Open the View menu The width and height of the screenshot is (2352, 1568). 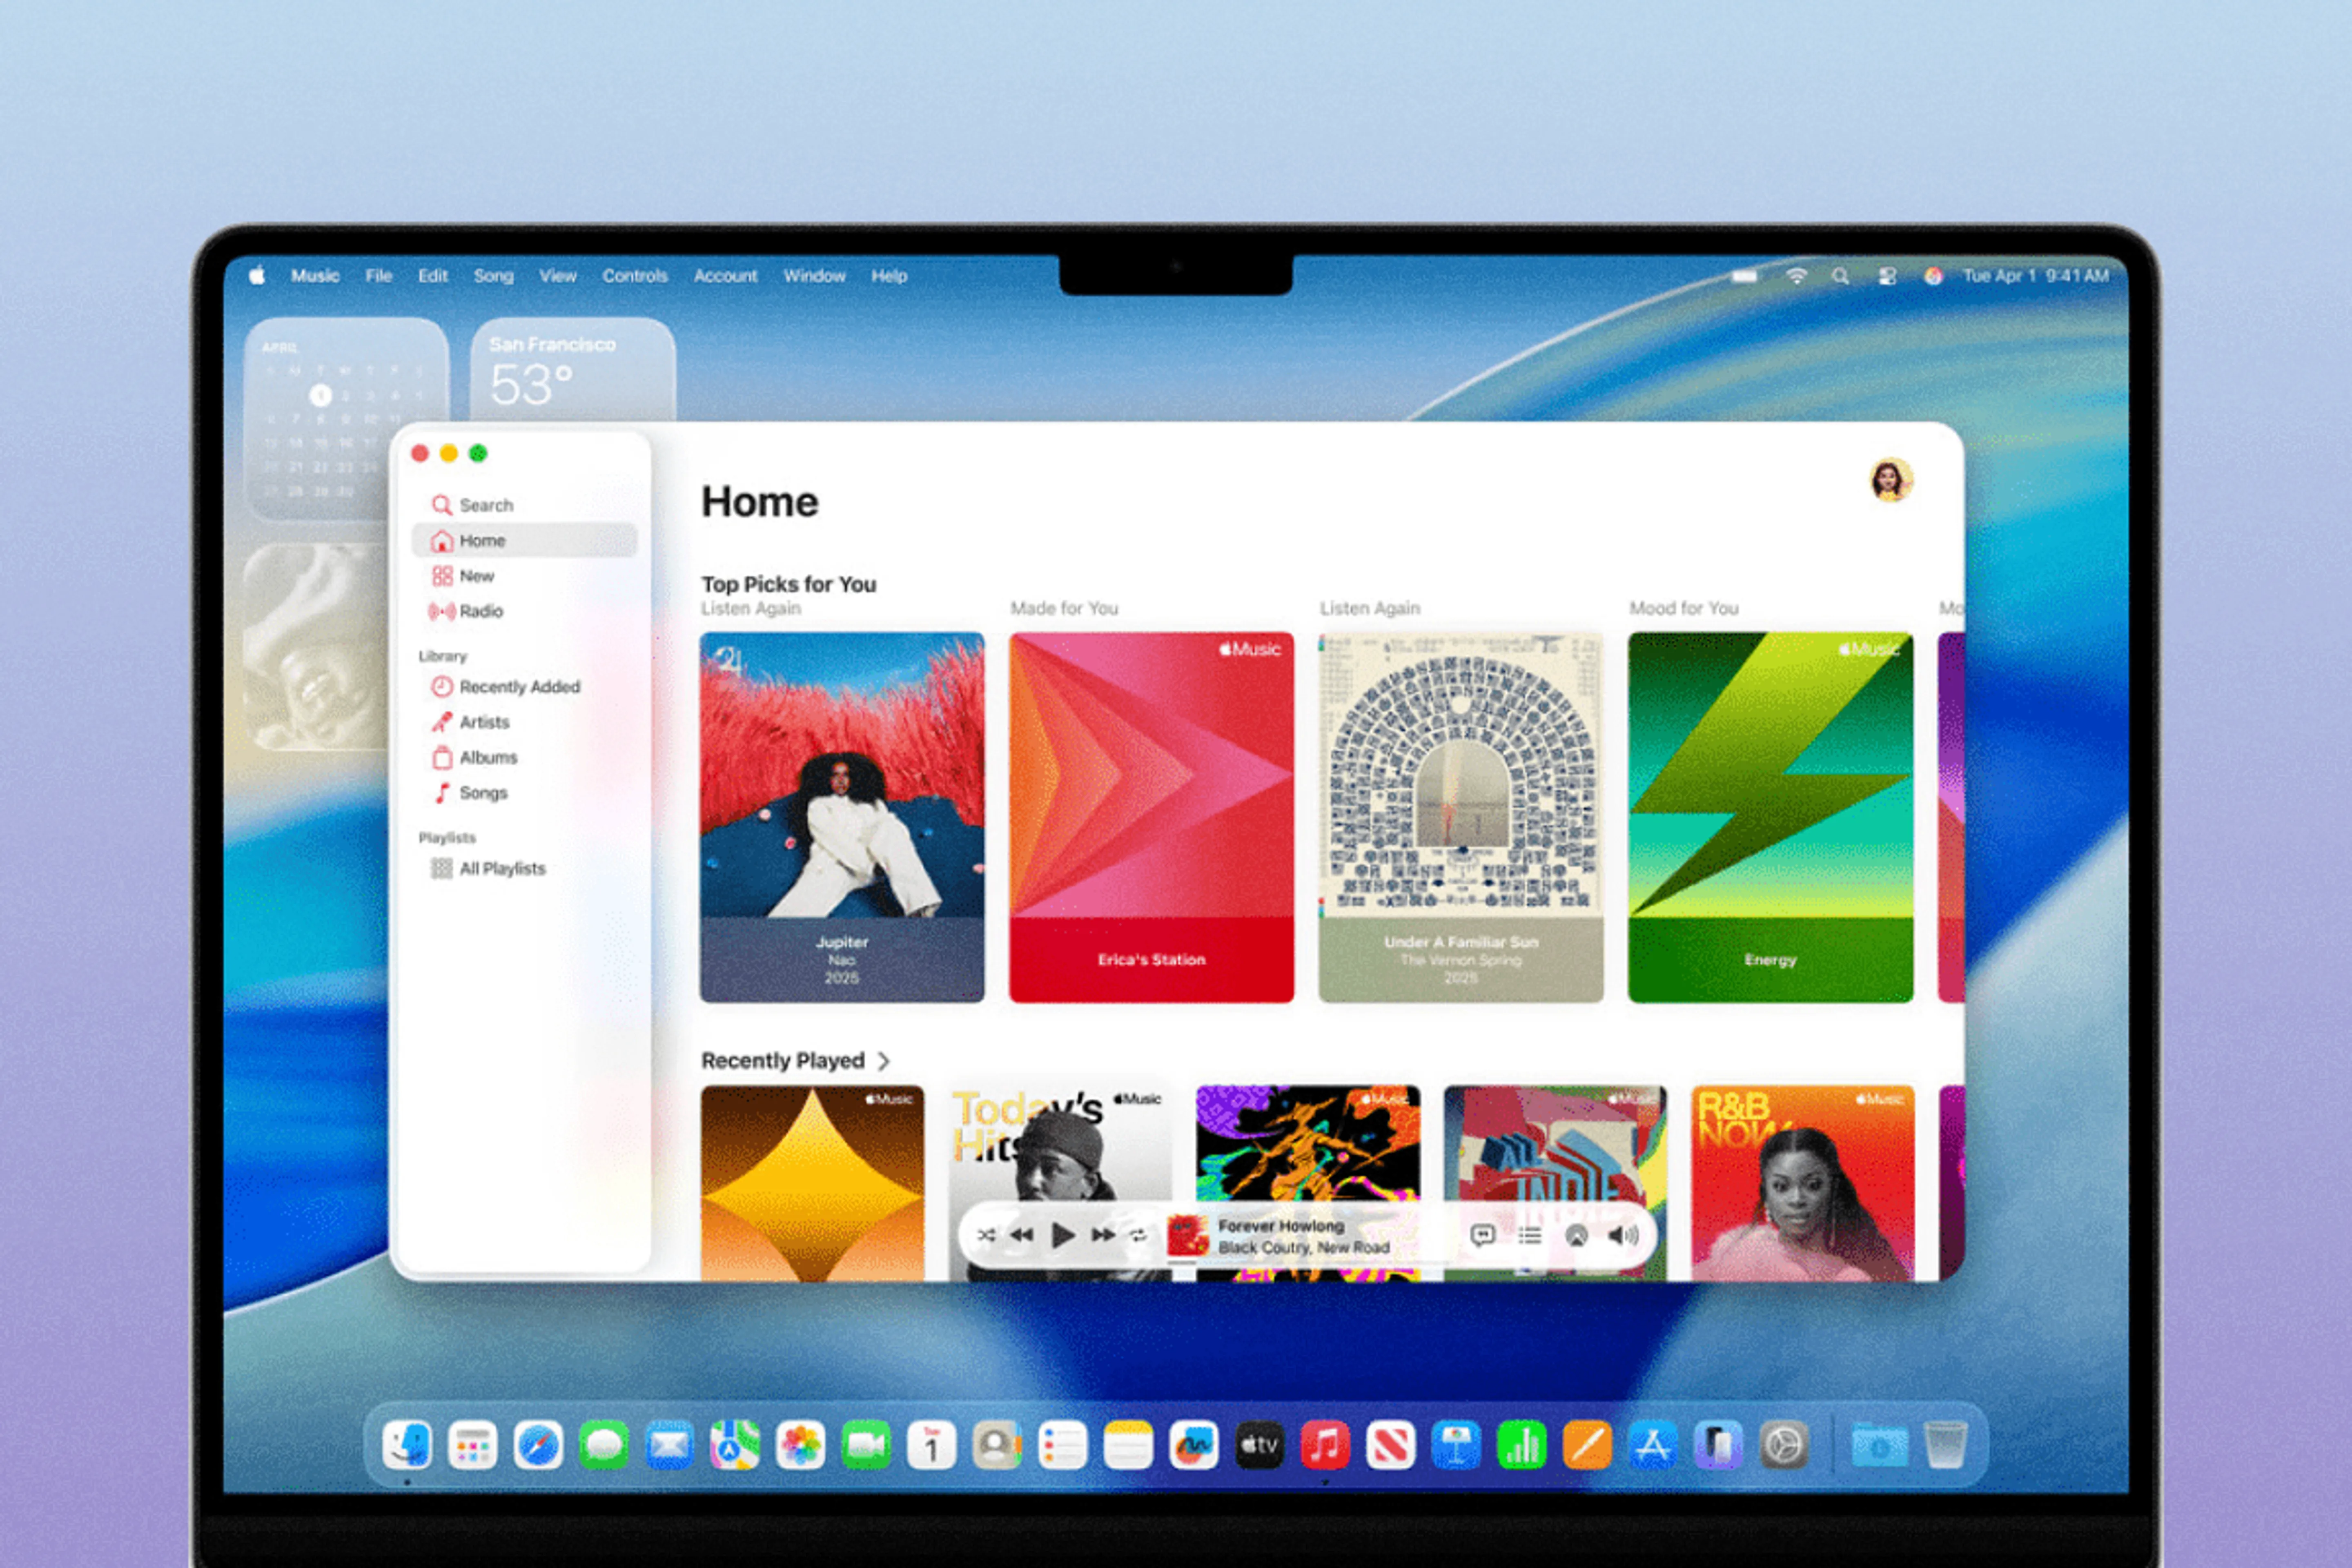click(558, 276)
